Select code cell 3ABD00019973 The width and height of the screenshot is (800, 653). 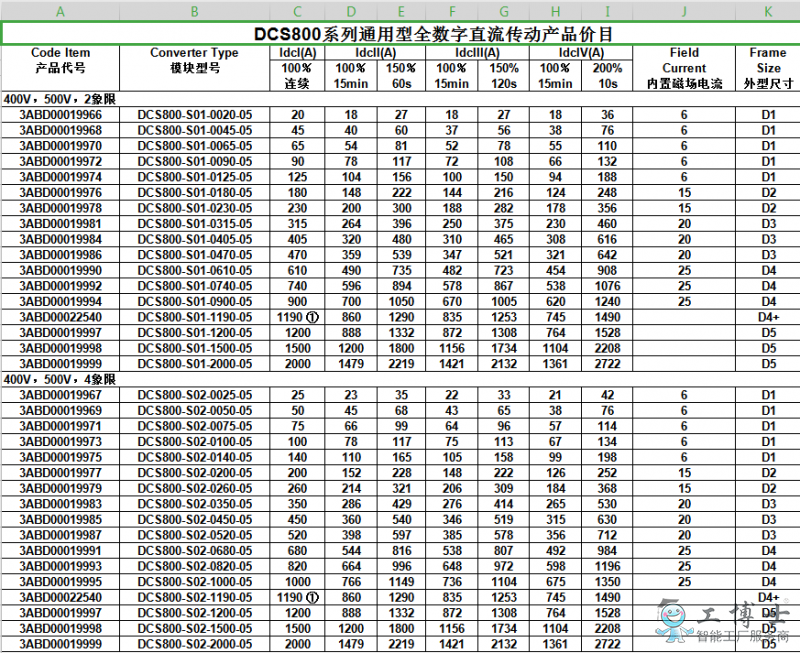tap(60, 441)
